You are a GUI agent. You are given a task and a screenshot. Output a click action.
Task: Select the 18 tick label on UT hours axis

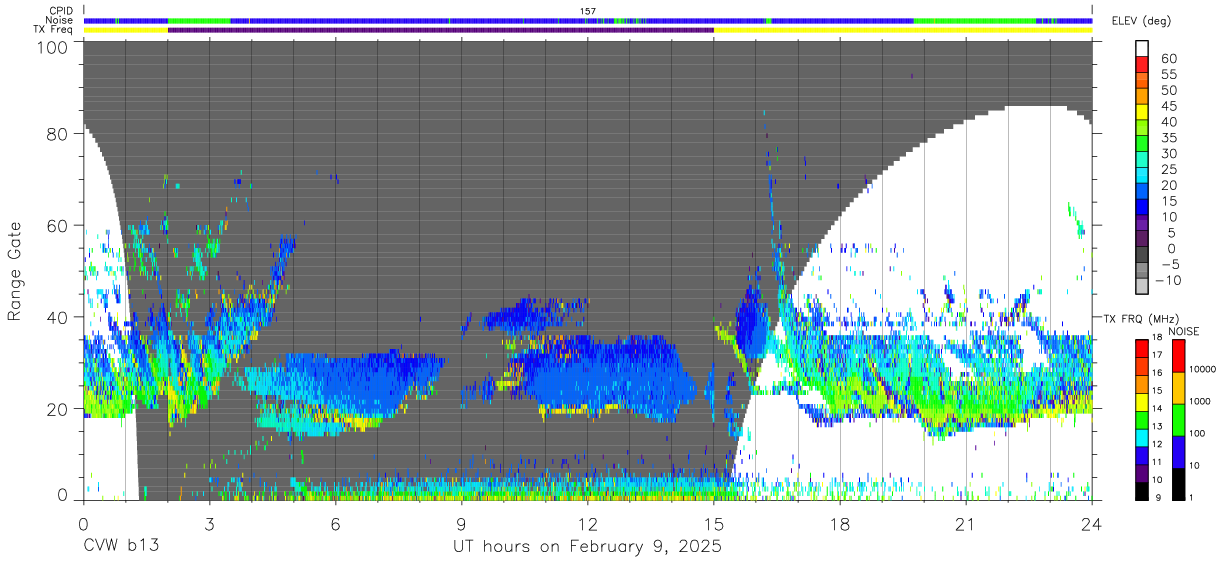(x=840, y=523)
